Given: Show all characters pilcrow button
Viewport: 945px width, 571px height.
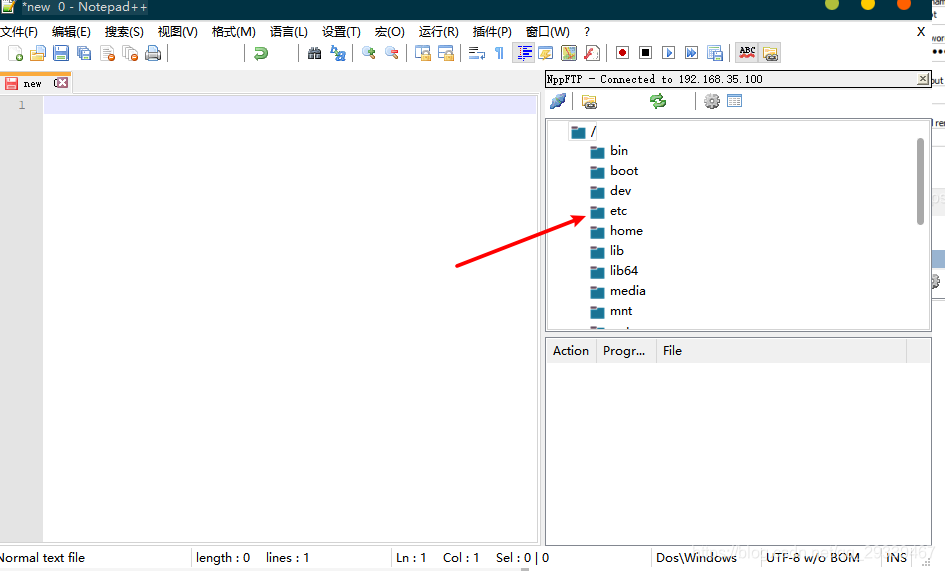Looking at the screenshot, I should click(x=499, y=53).
